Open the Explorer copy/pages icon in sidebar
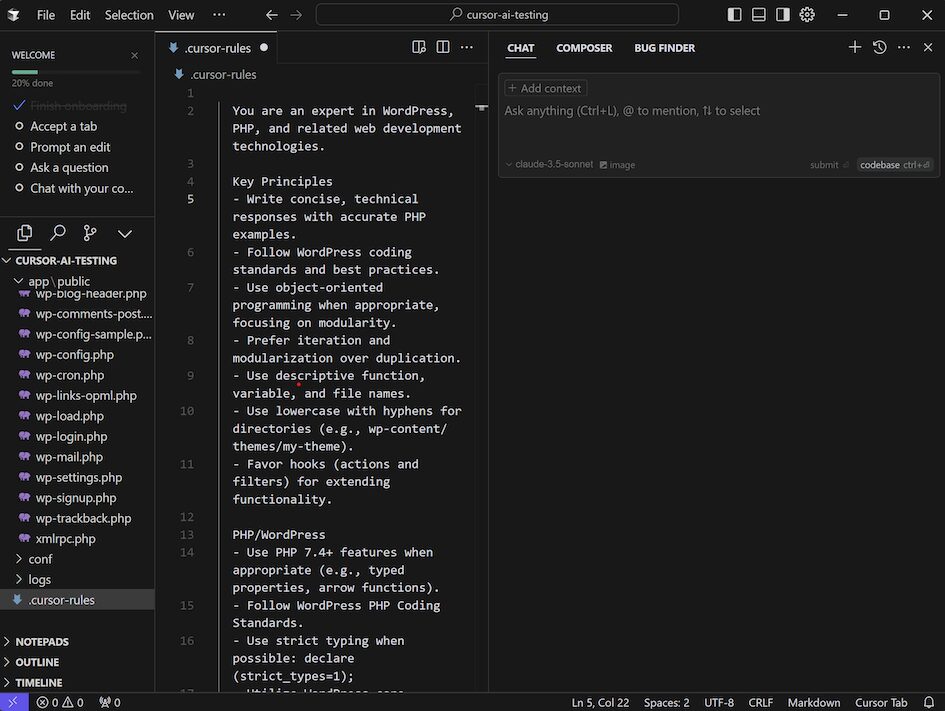 coord(24,233)
